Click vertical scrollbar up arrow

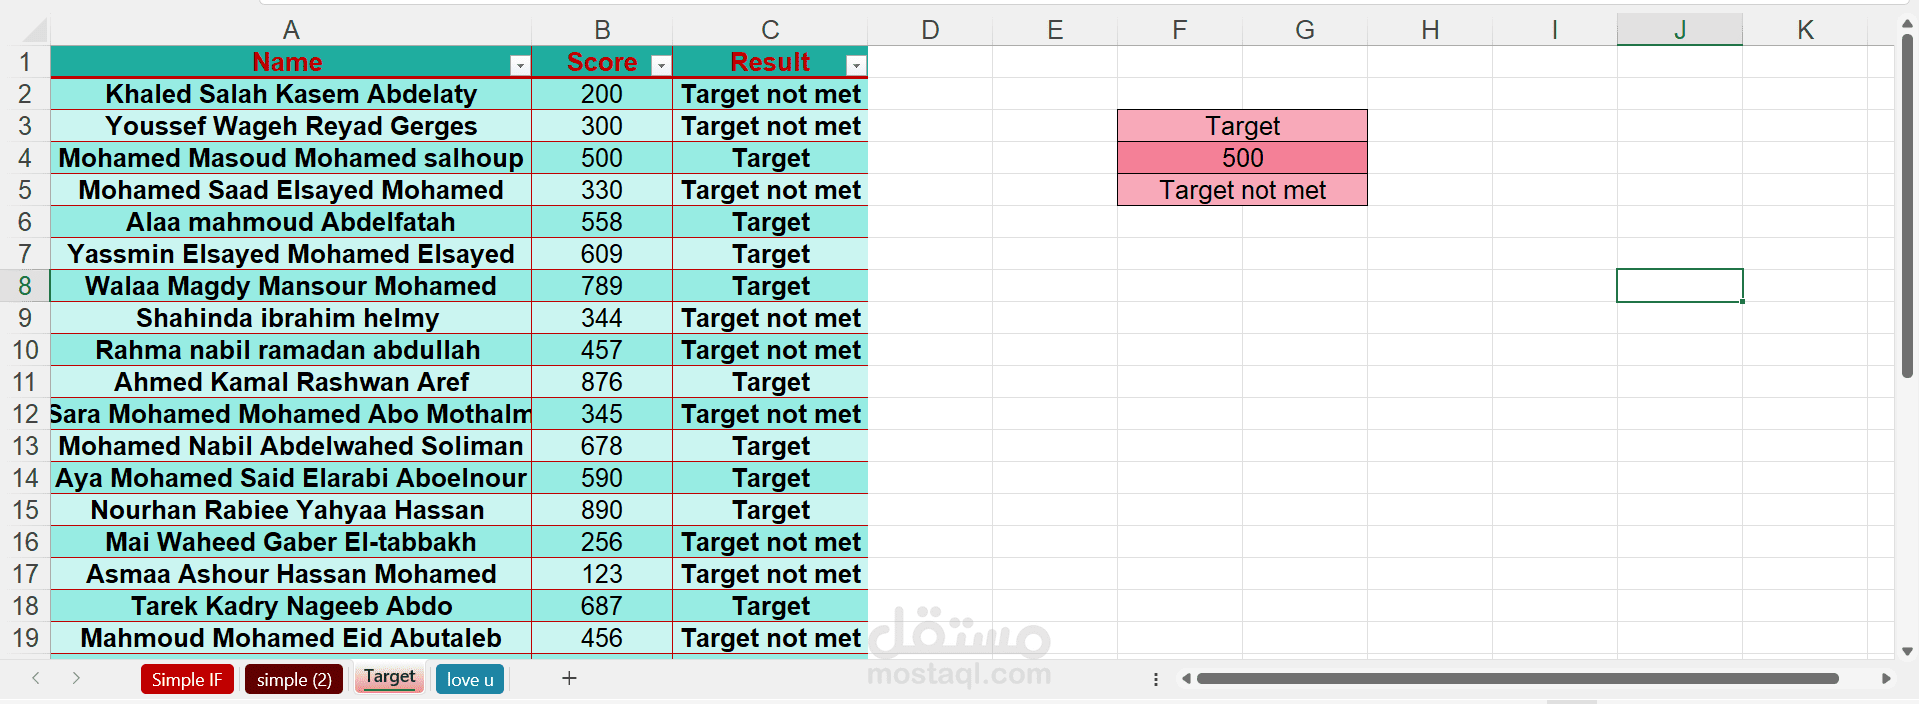point(1907,24)
